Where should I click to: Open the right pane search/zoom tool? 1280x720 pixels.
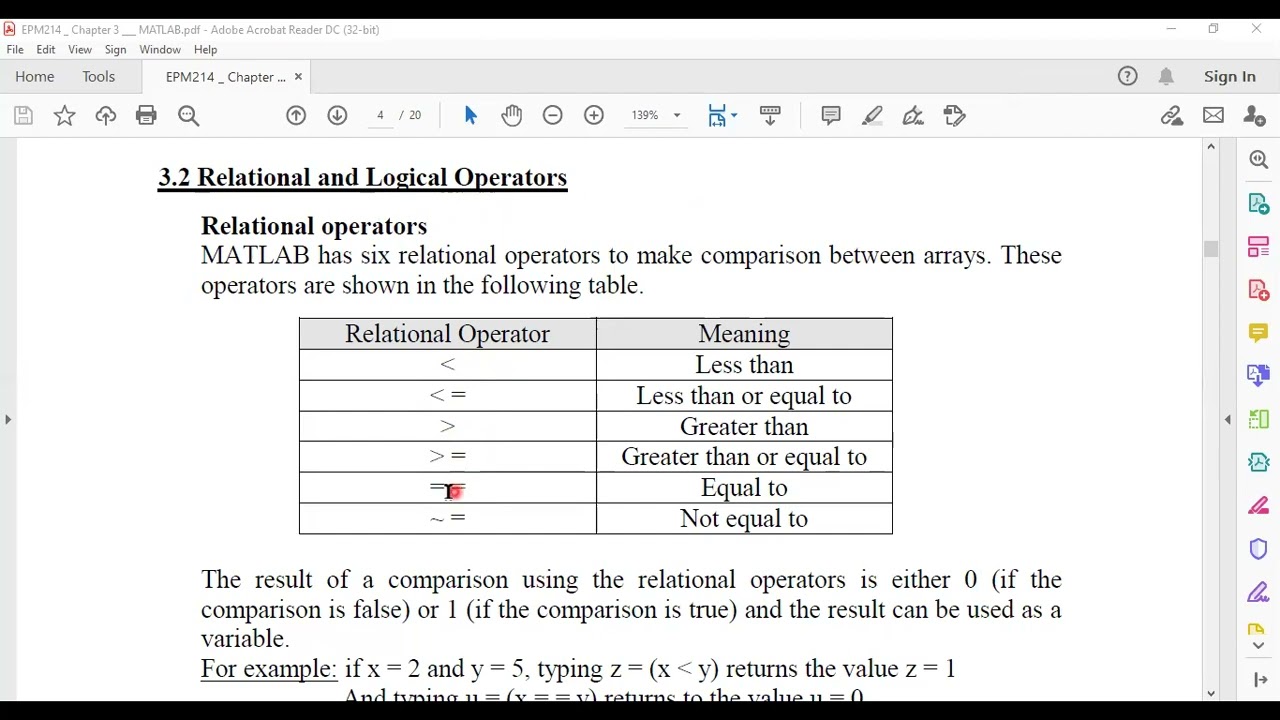[x=1259, y=160]
